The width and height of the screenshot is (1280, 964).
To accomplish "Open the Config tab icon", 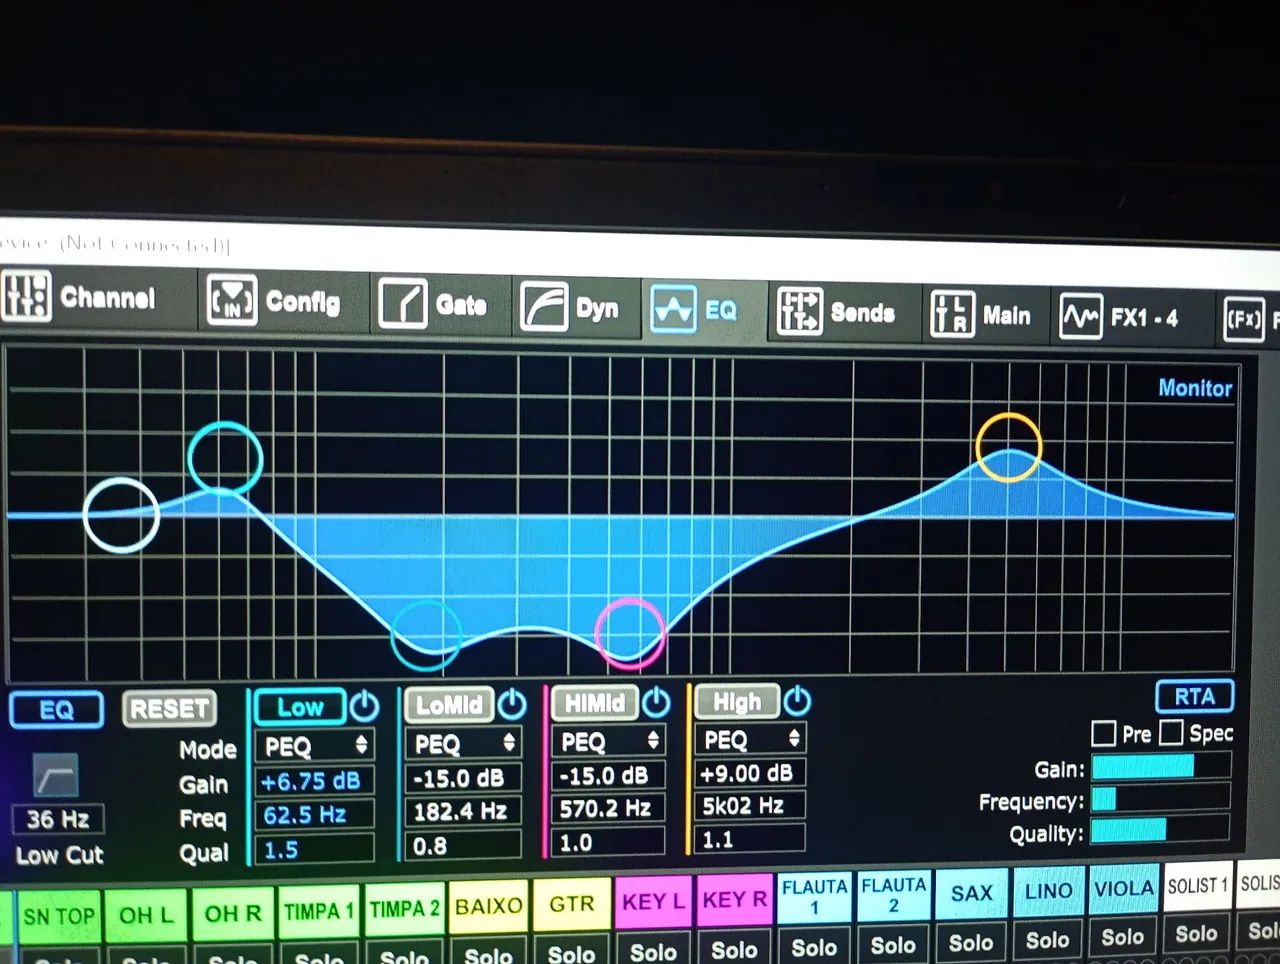I will click(231, 300).
